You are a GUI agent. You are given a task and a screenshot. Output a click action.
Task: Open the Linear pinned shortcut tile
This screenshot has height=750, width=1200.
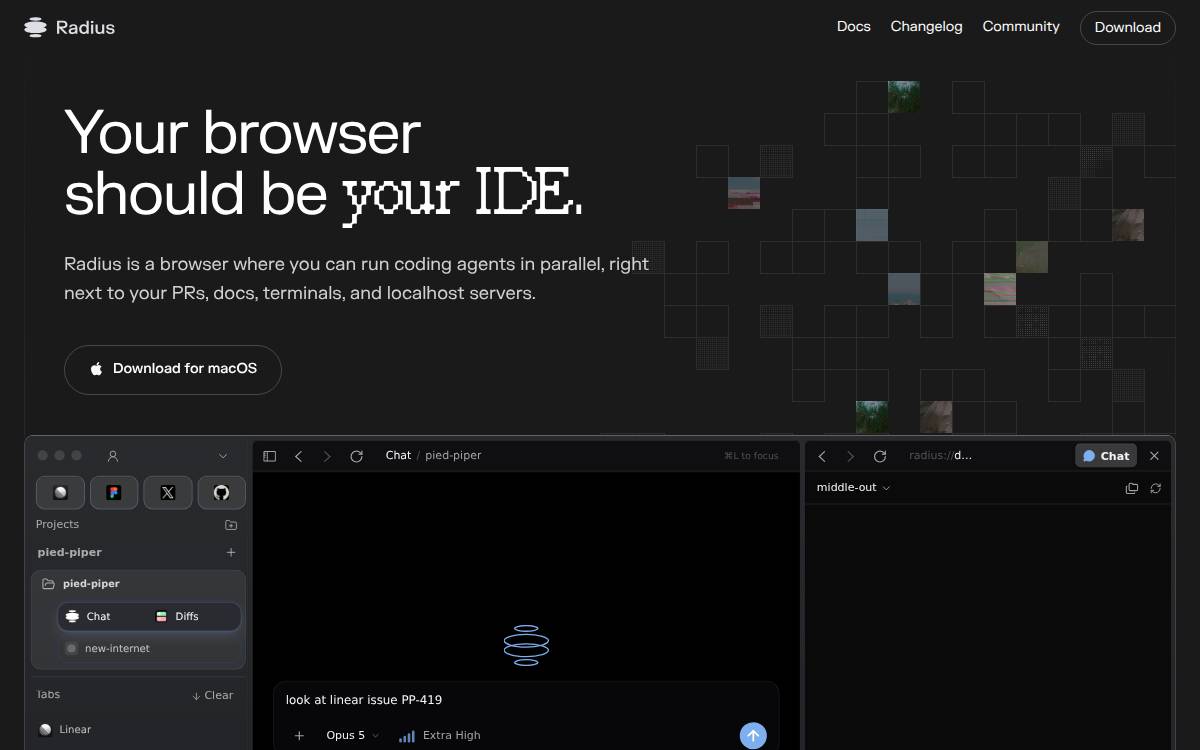click(60, 492)
